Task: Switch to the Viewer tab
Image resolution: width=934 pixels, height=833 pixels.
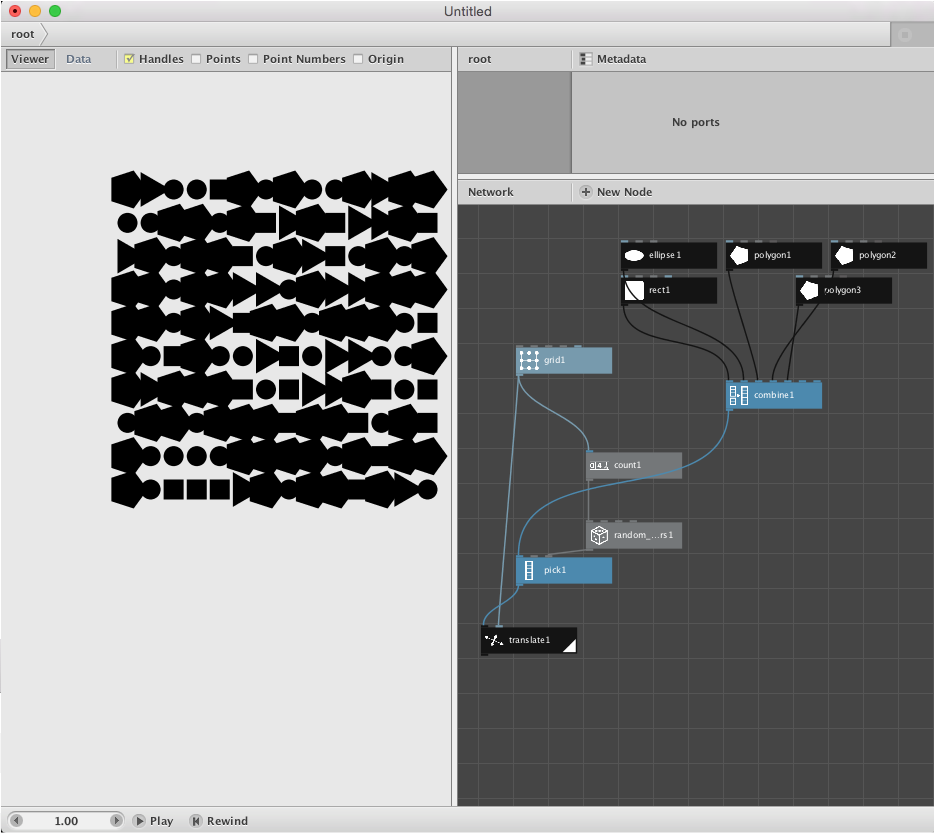Action: pyautogui.click(x=30, y=59)
